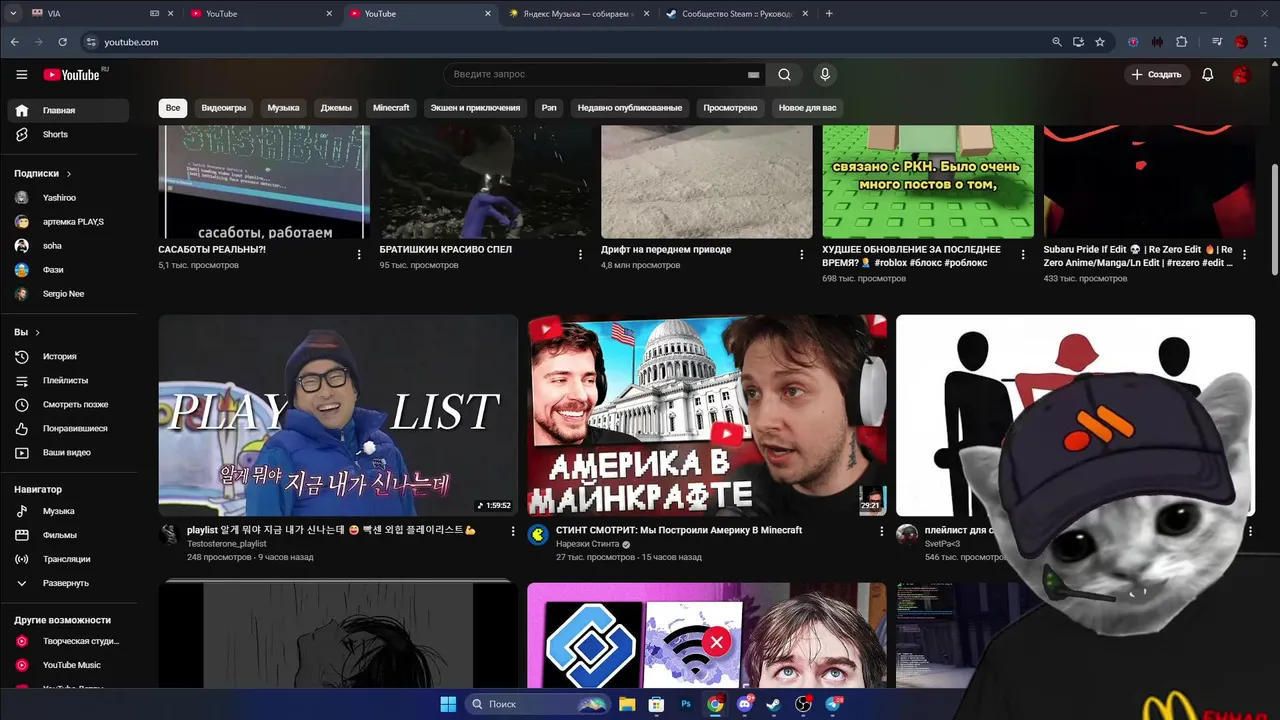Open Shorts in the sidebar
1280x720 pixels.
(x=68, y=134)
